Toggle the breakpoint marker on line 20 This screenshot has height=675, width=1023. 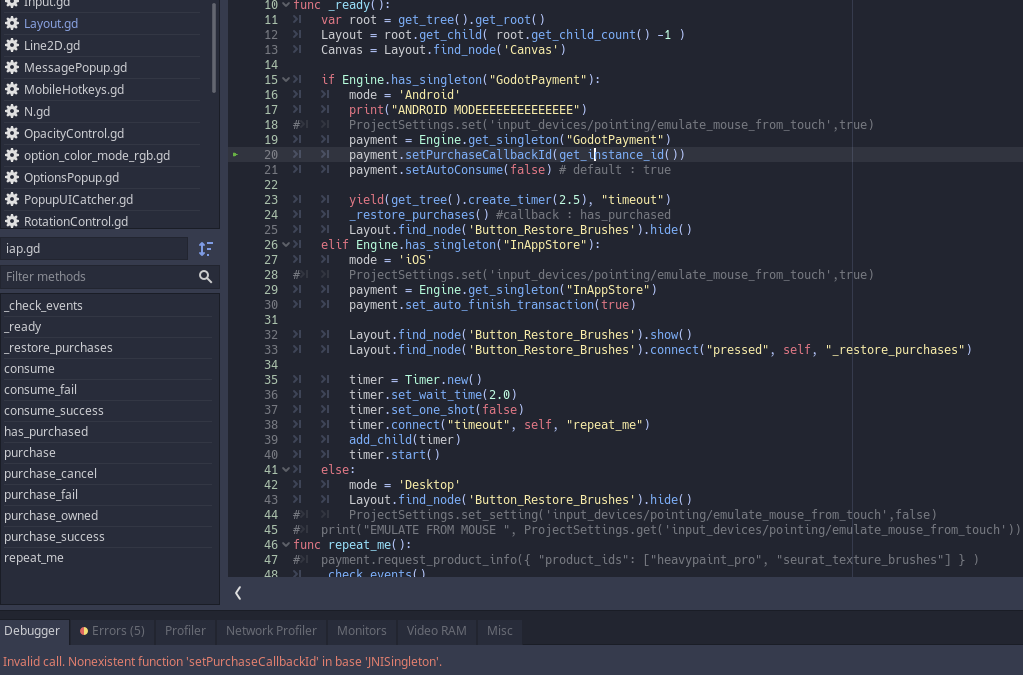click(x=236, y=154)
